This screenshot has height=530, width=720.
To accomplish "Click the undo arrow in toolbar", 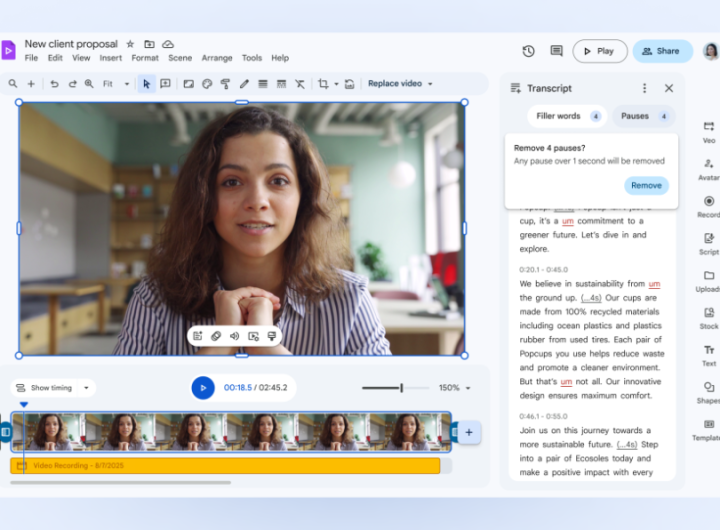I will point(54,84).
